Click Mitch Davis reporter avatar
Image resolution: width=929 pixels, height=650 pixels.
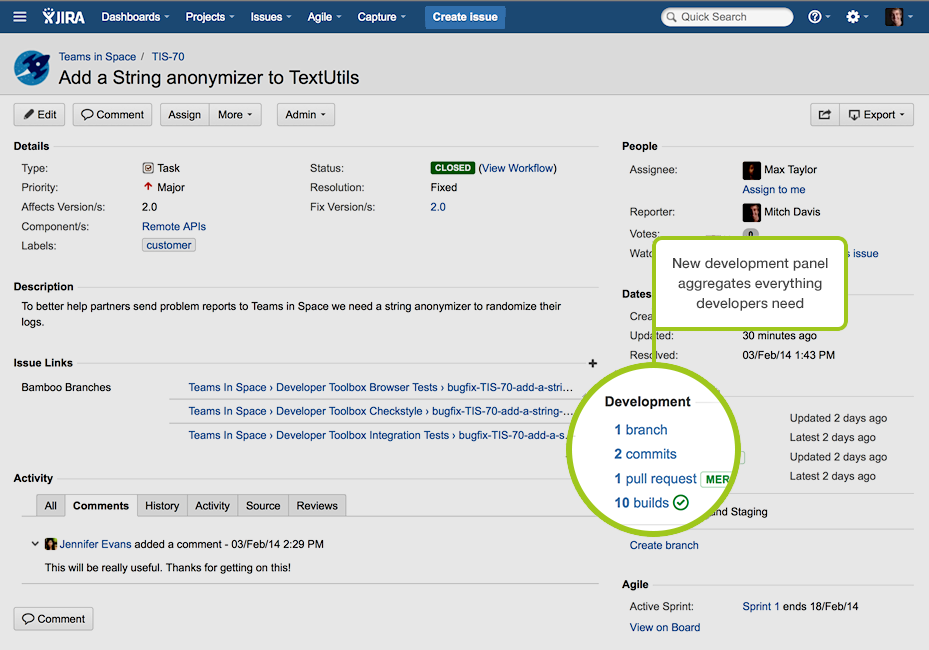click(x=751, y=212)
